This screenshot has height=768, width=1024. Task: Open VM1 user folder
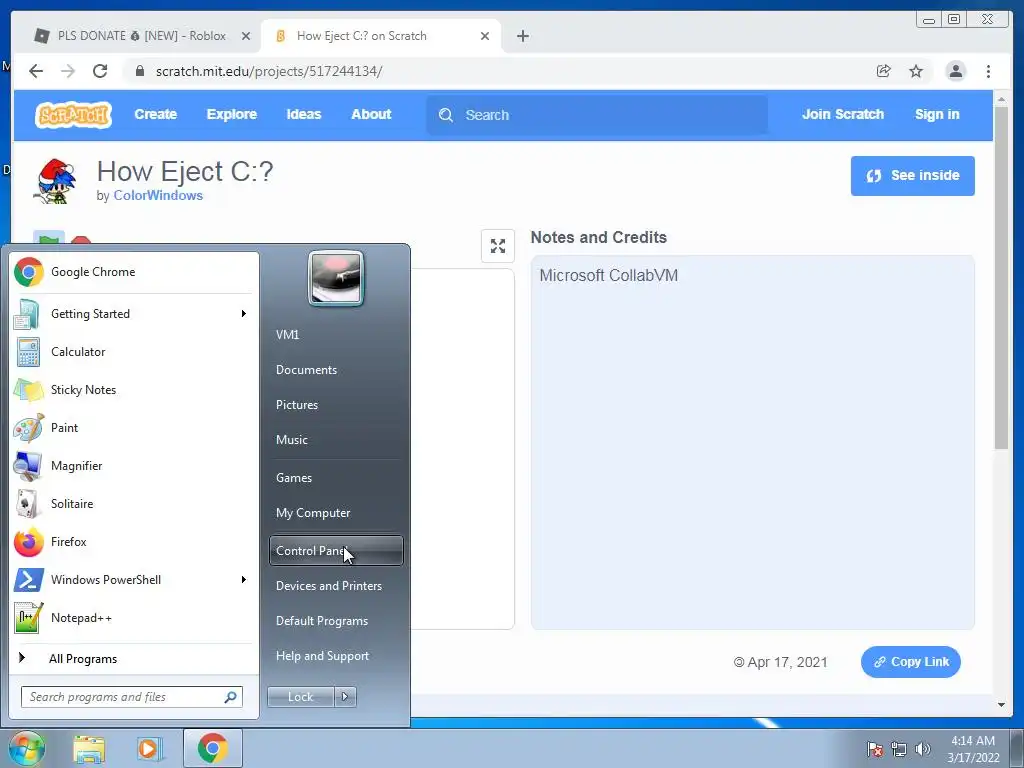click(x=336, y=334)
